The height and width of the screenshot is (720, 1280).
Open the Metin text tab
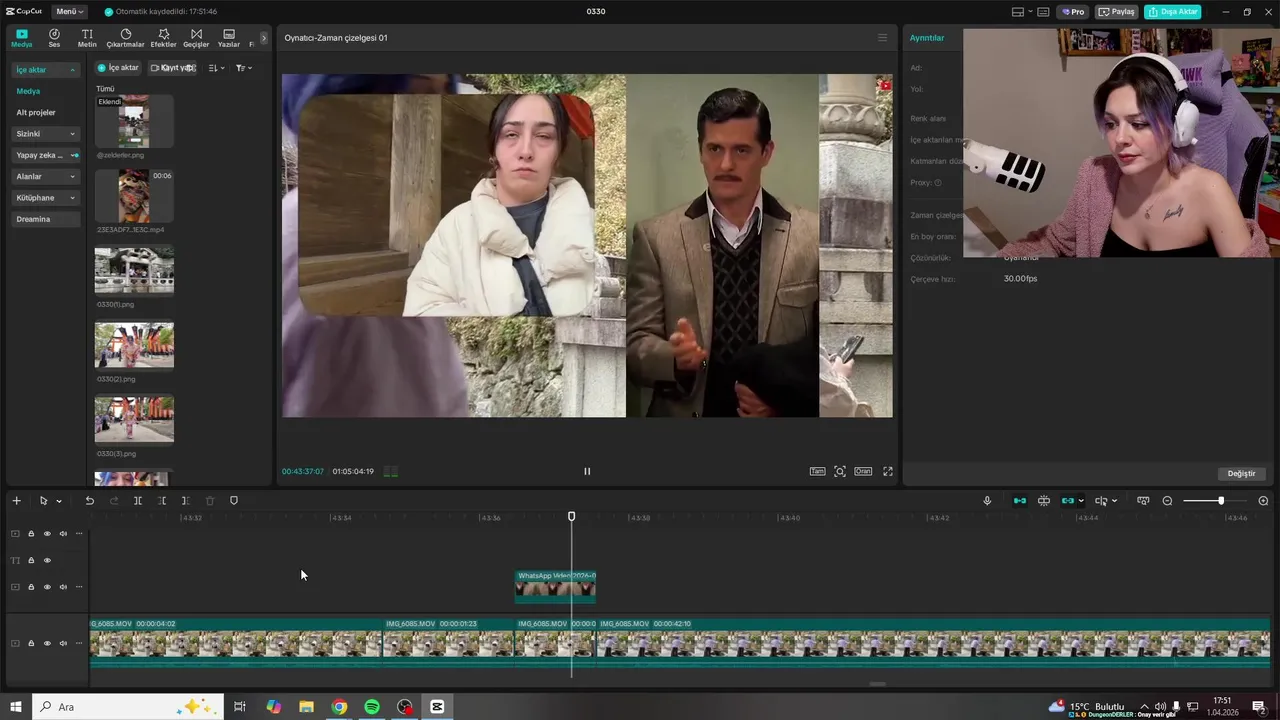[87, 38]
